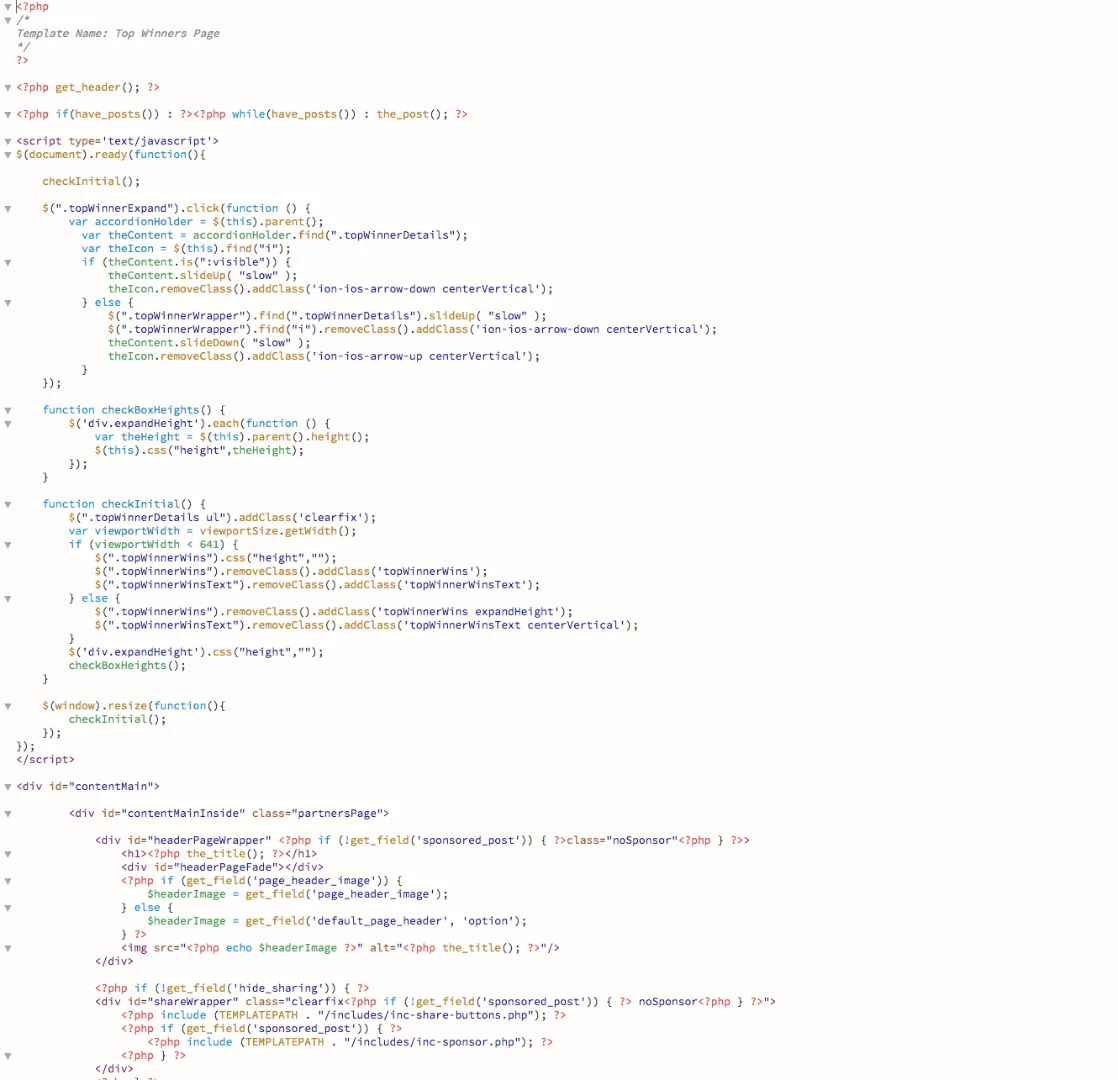
Task: Fold the else block adding expandHeight class
Action: (8, 599)
